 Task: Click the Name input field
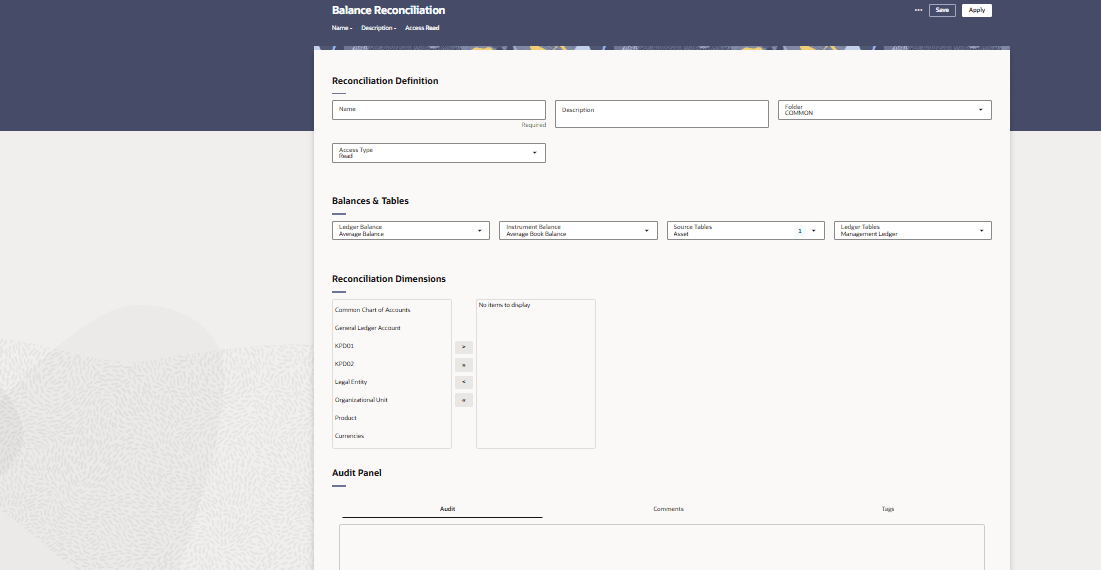[438, 110]
